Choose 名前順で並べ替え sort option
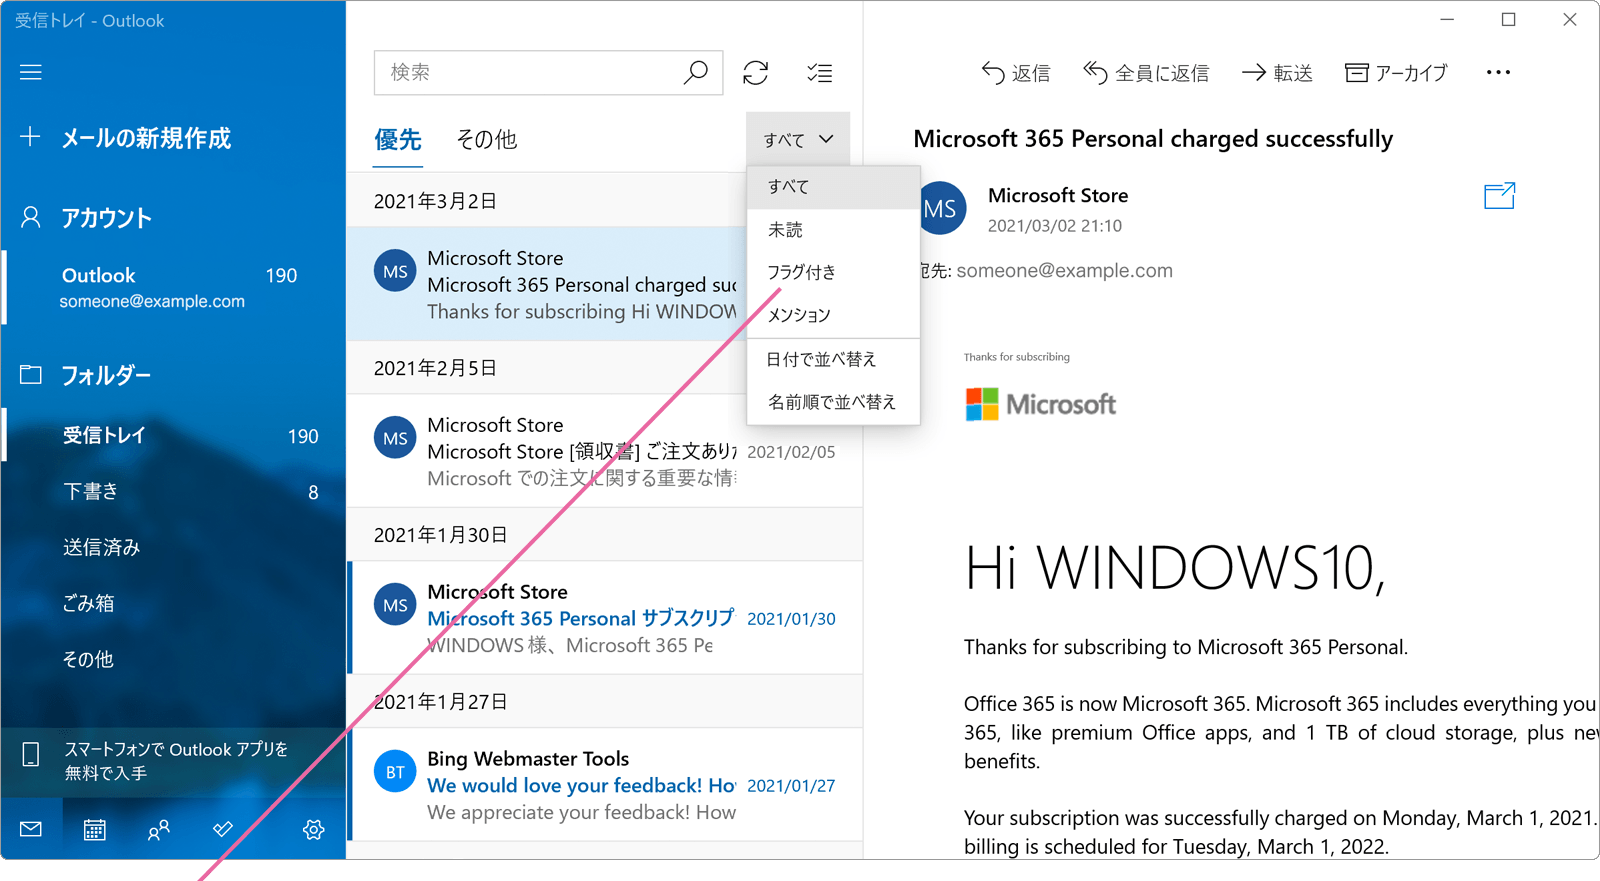The width and height of the screenshot is (1600, 881). (833, 402)
